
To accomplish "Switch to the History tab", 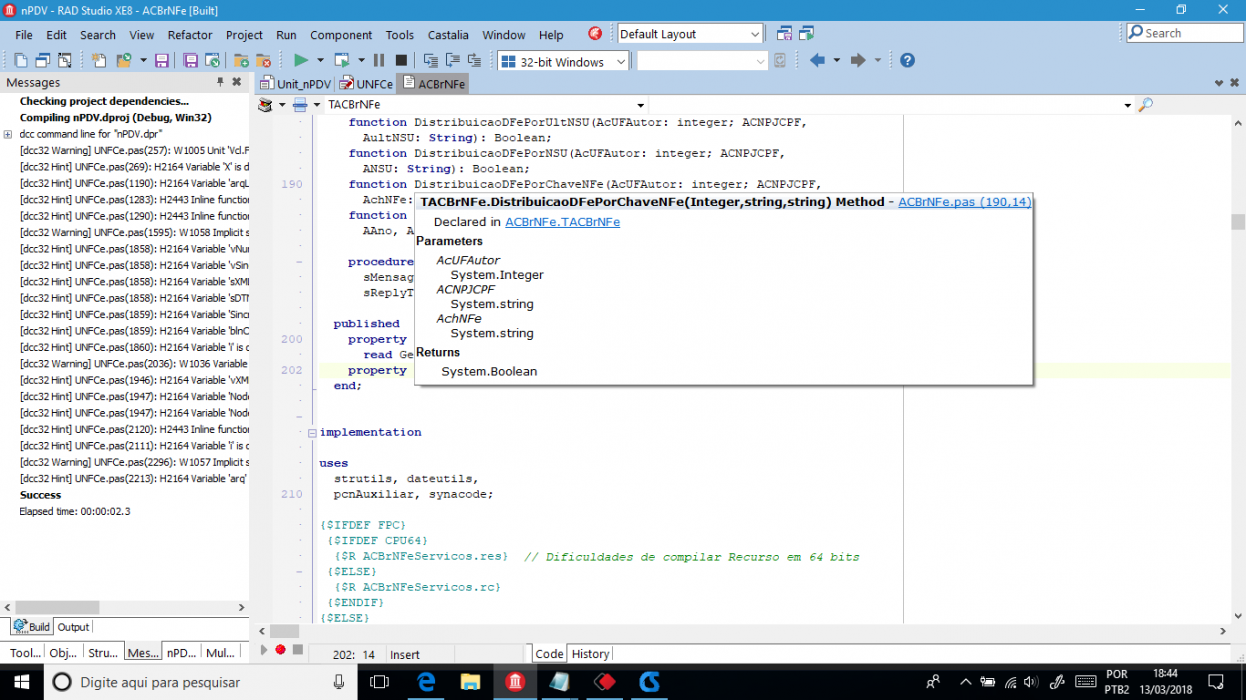I will click(x=590, y=654).
